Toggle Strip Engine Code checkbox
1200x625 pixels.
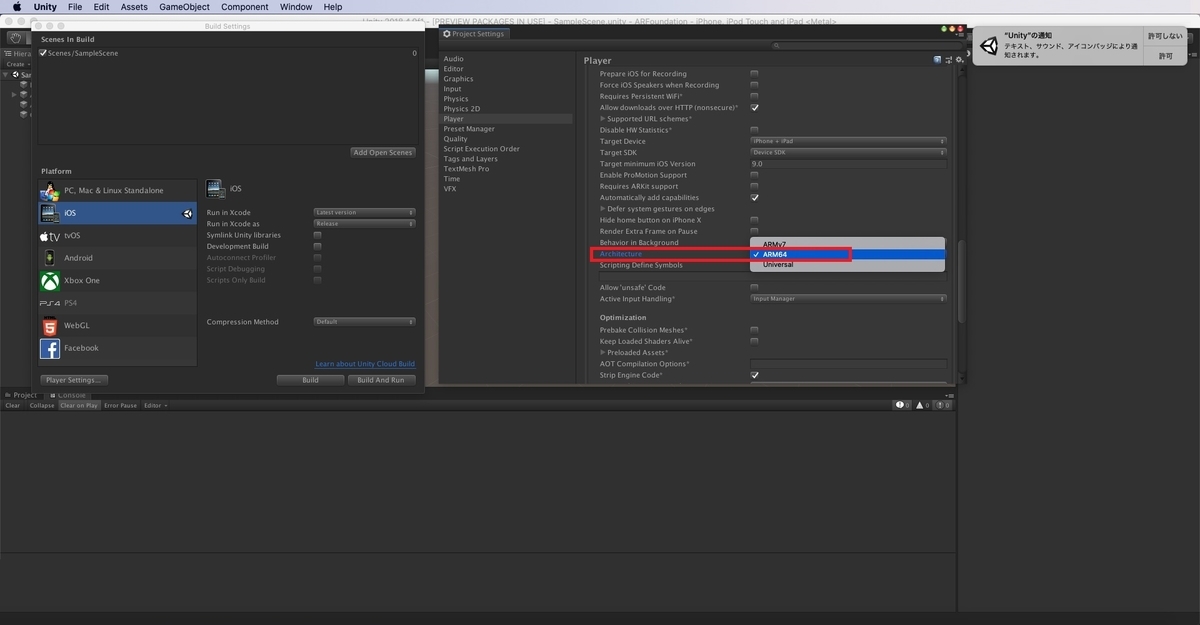point(754,375)
